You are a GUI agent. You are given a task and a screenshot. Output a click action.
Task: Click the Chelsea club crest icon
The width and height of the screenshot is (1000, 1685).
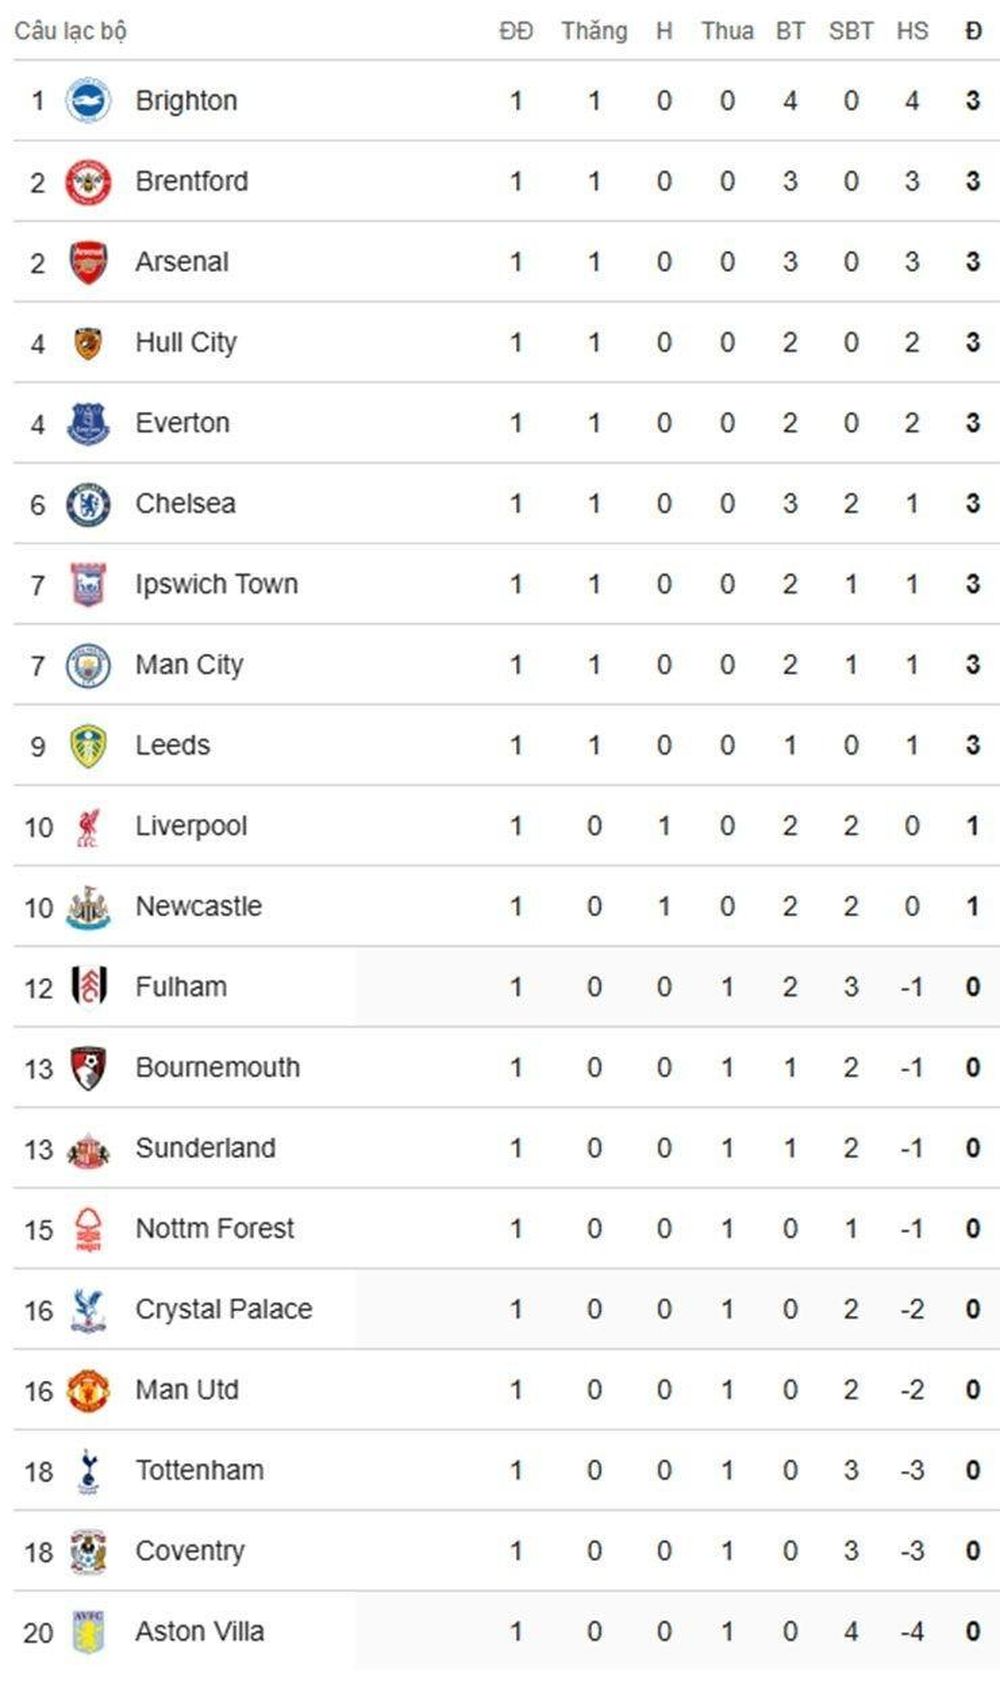point(88,504)
